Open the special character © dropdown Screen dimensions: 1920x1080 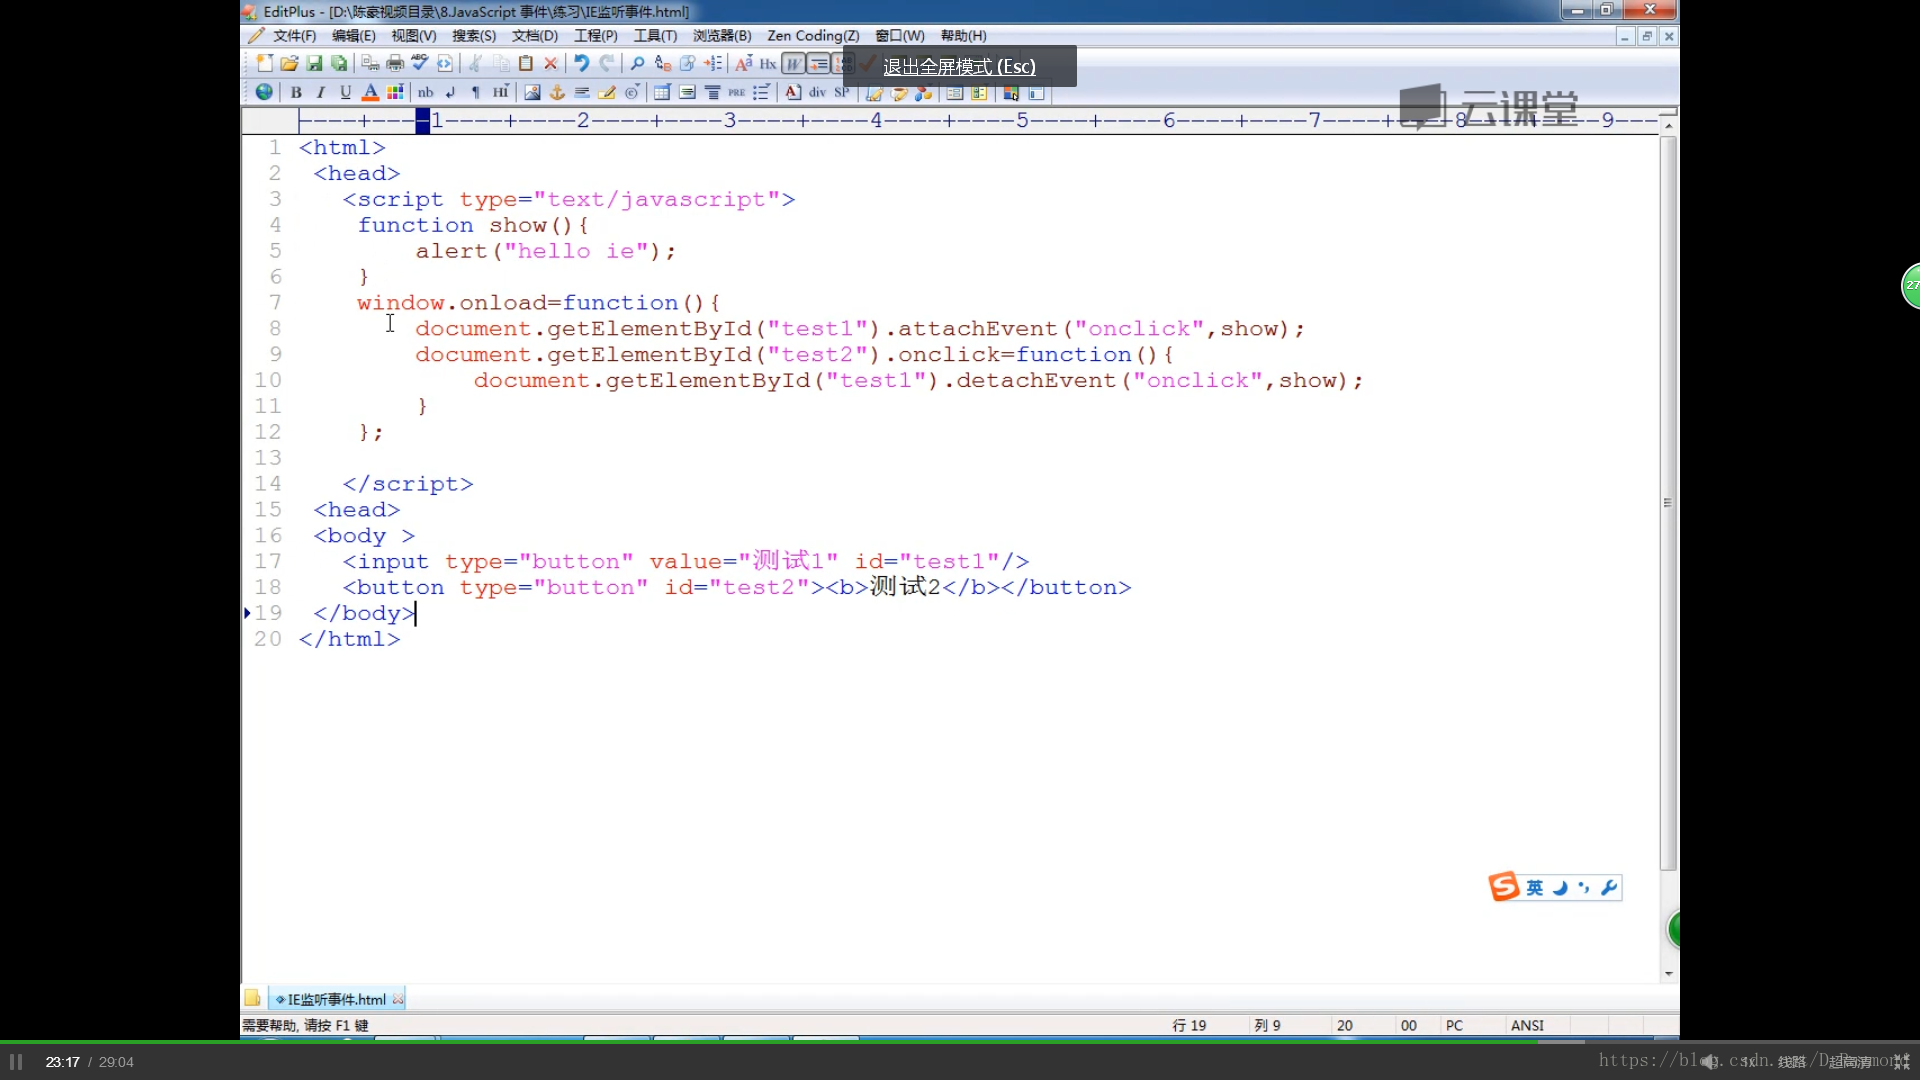tap(632, 92)
